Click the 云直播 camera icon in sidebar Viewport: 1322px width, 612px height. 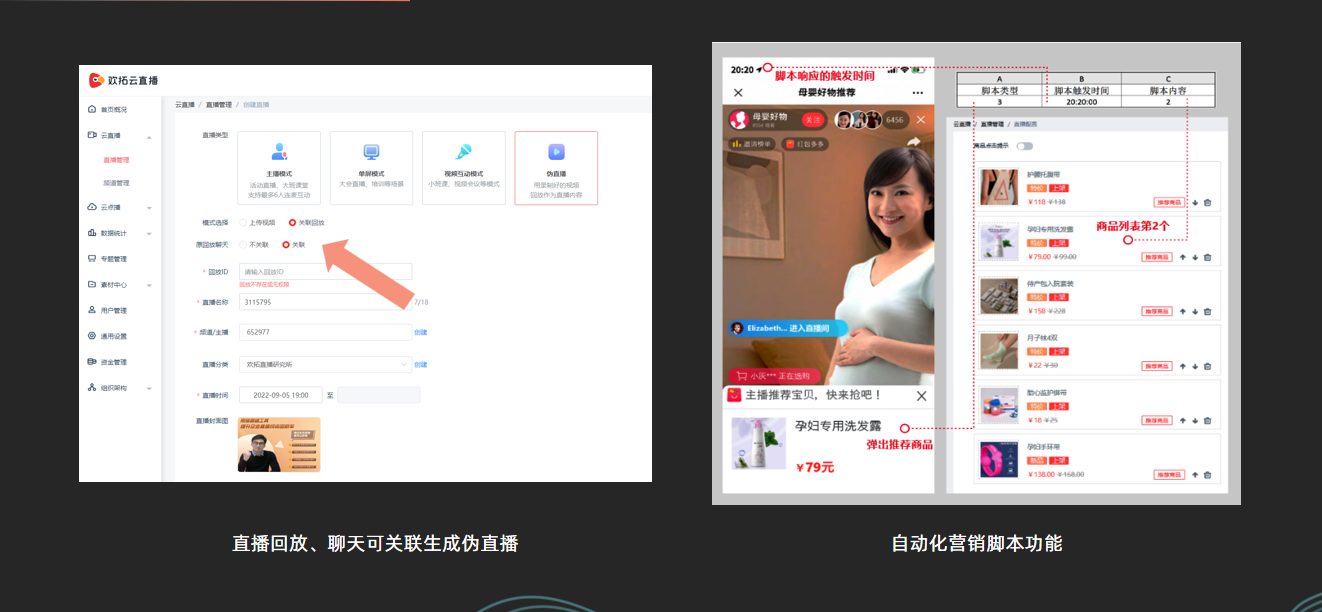(92, 135)
